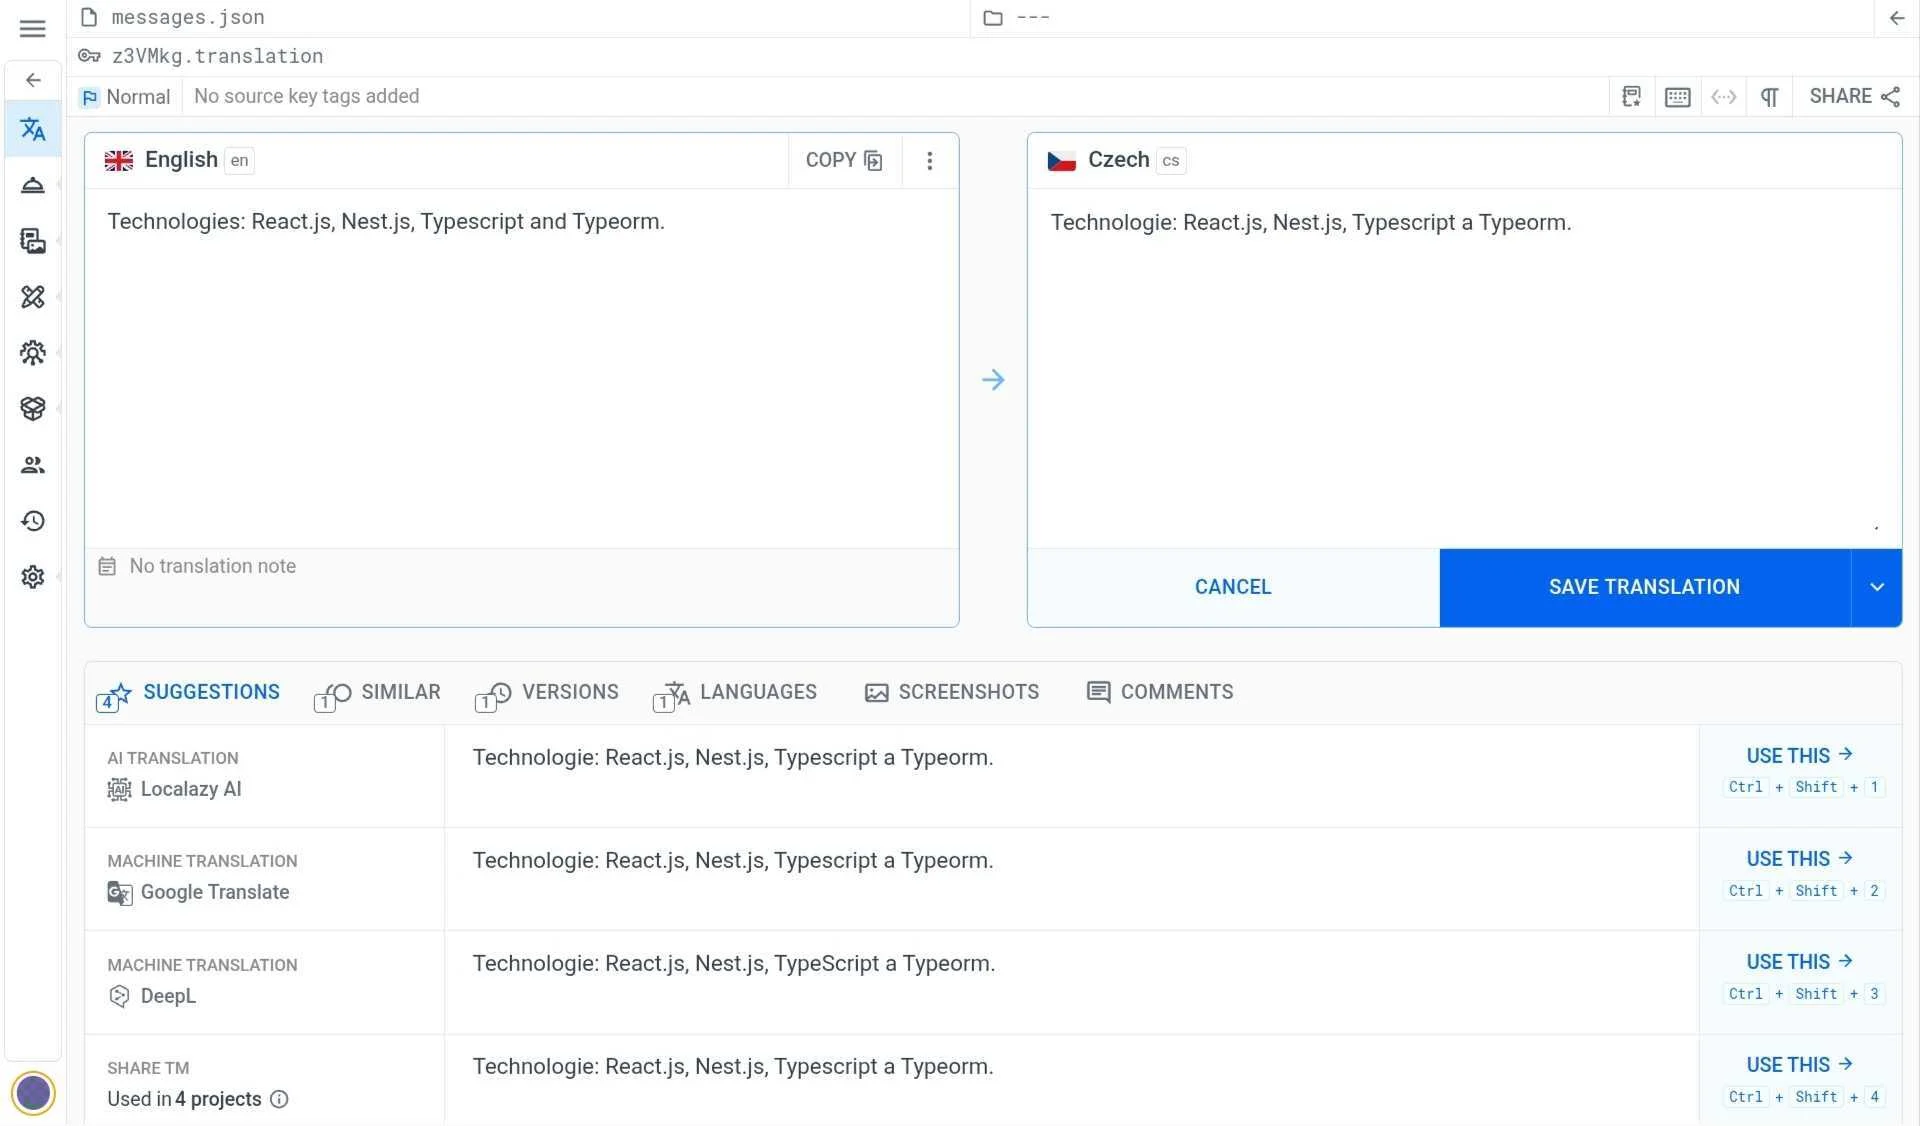Open settings gear in sidebar
Image resolution: width=1920 pixels, height=1126 pixels.
tap(32, 577)
